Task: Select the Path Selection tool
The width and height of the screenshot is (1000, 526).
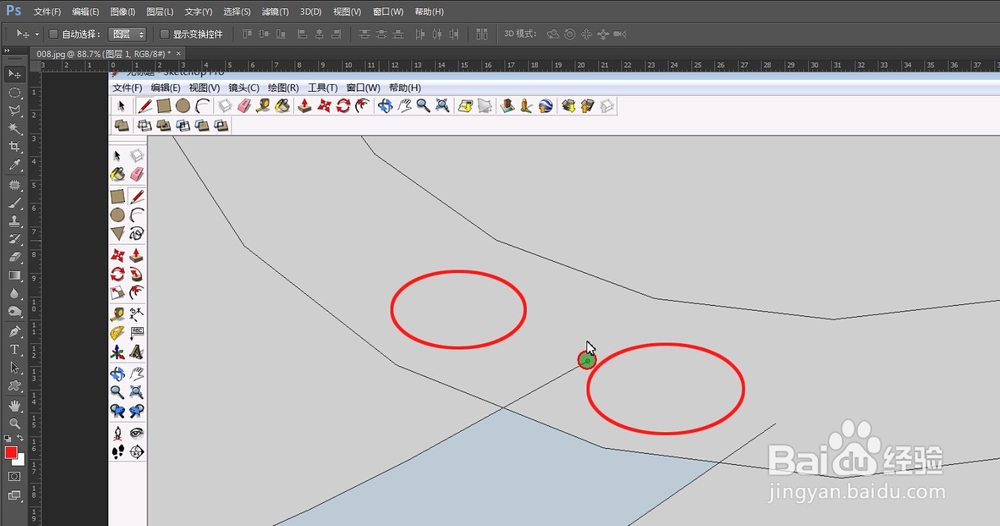Action: [x=15, y=368]
